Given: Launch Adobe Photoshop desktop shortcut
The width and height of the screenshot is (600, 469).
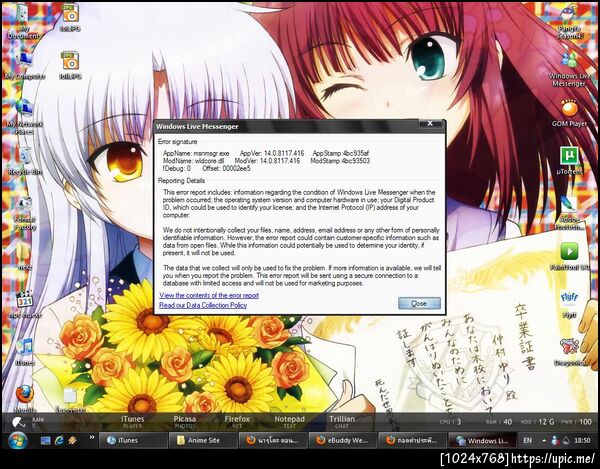Looking at the screenshot, I should (x=569, y=213).
